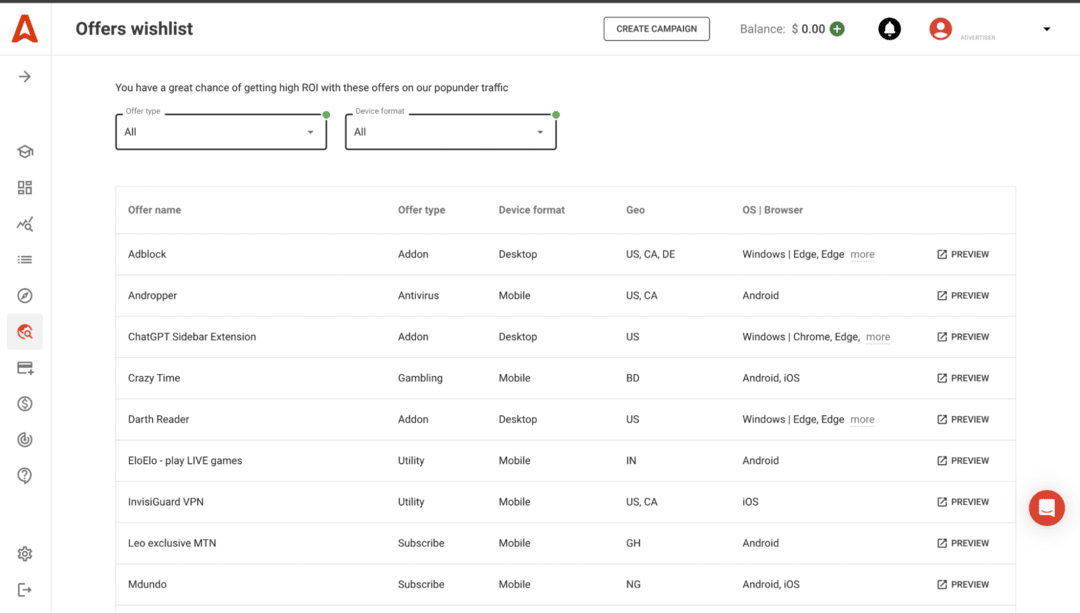Image resolution: width=1080 pixels, height=613 pixels.
Task: Open the graduation cap learning icon
Action: pos(25,152)
